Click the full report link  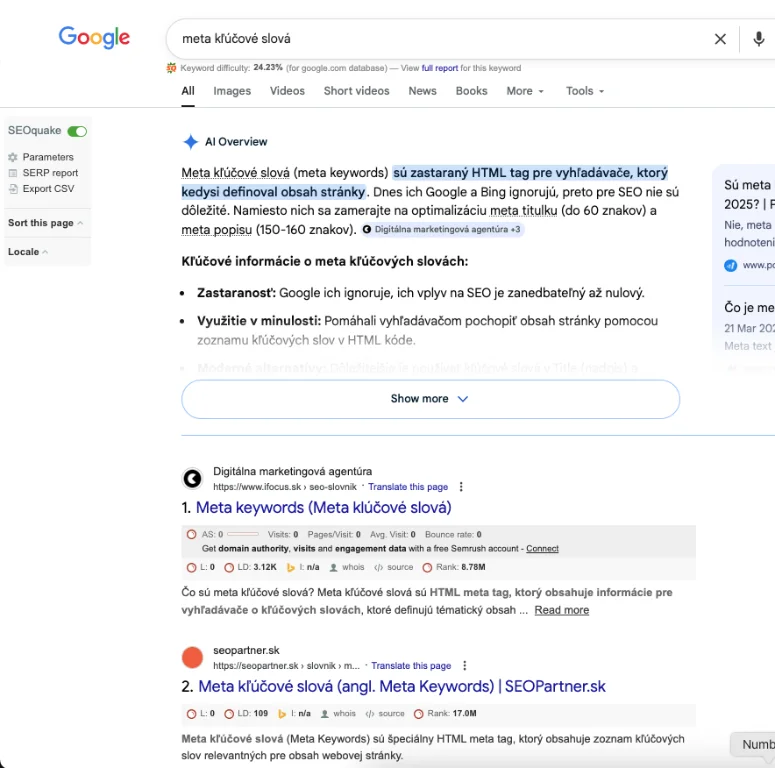click(x=440, y=68)
